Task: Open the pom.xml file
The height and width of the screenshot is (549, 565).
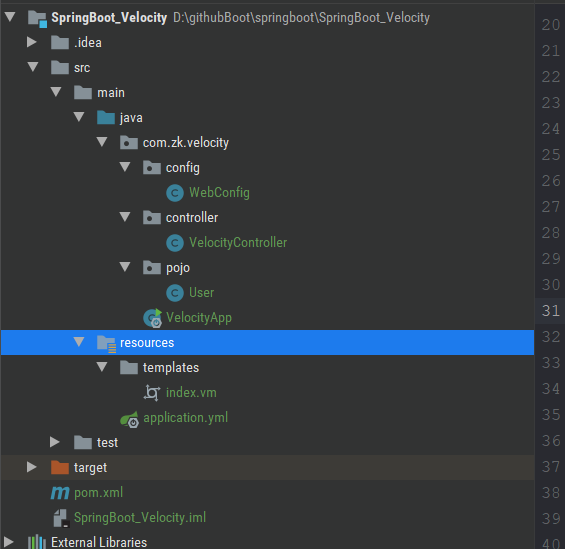Action: point(98,492)
